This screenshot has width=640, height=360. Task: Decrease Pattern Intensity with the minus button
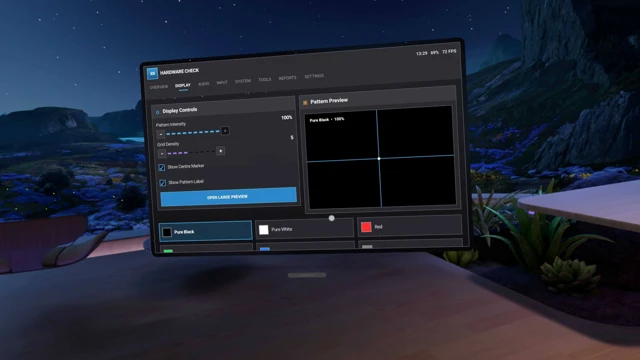pyautogui.click(x=161, y=134)
